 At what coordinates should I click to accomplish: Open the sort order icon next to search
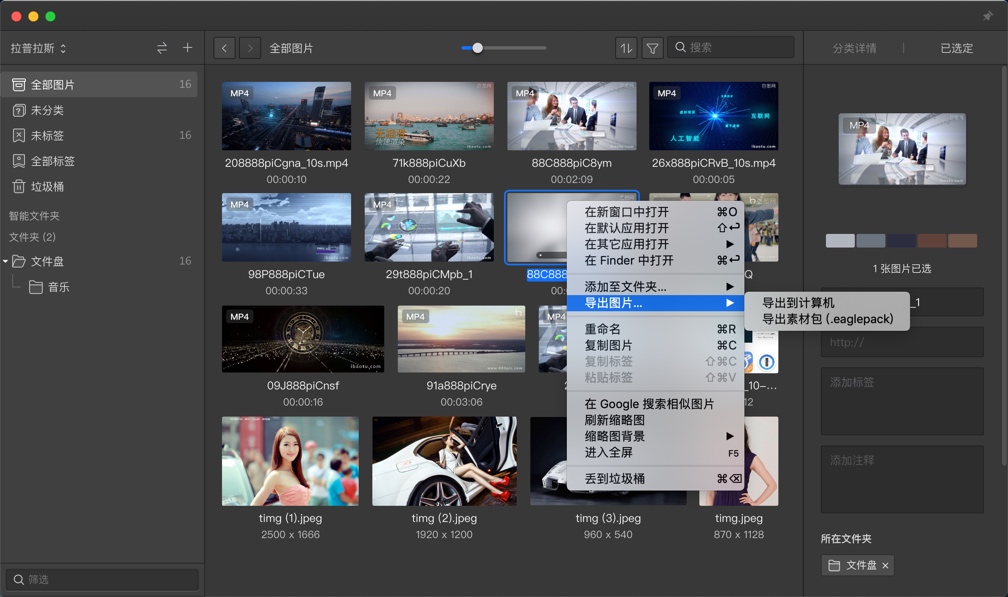(x=626, y=47)
